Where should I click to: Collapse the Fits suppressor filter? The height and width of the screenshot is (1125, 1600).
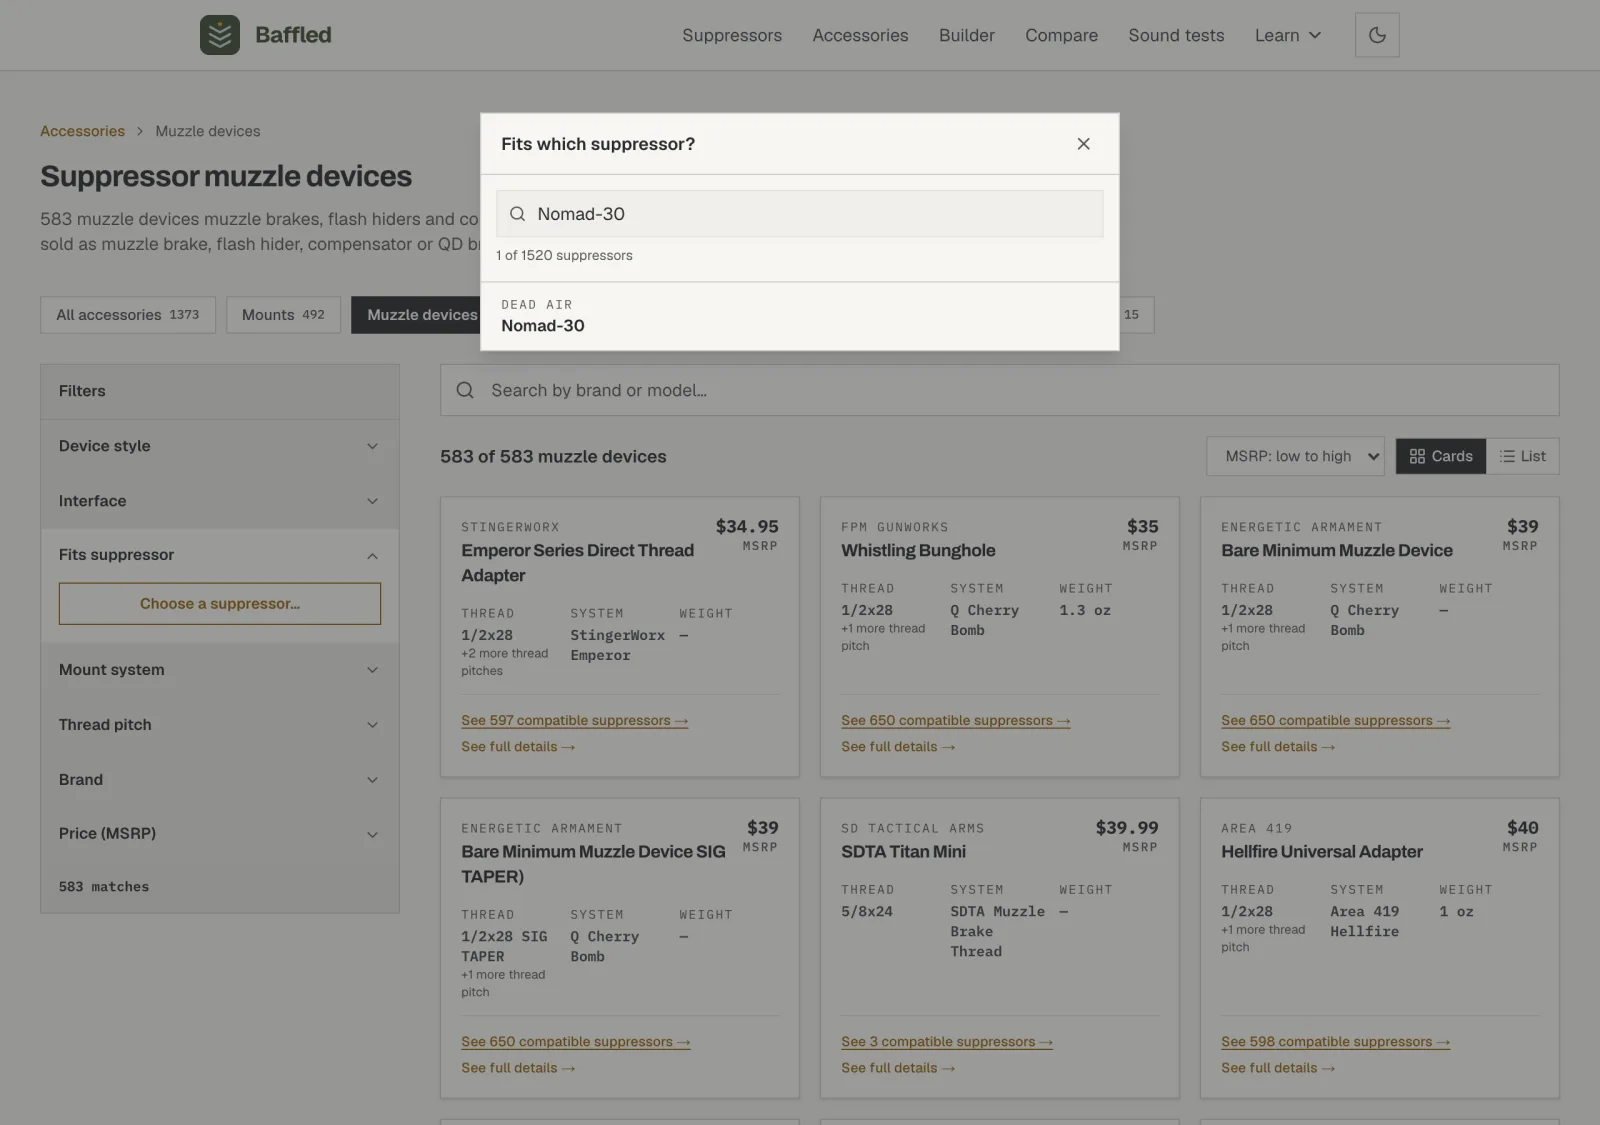[x=220, y=555]
